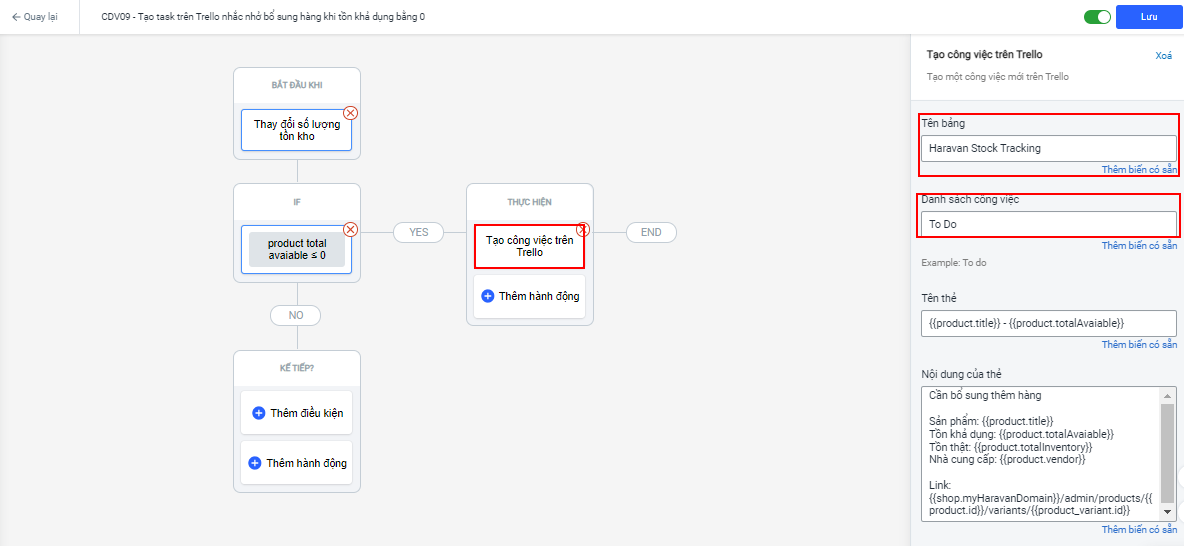Remove the 'Tạo công việc trên Trello' action
Screen dimensions: 1184x546
583,229
